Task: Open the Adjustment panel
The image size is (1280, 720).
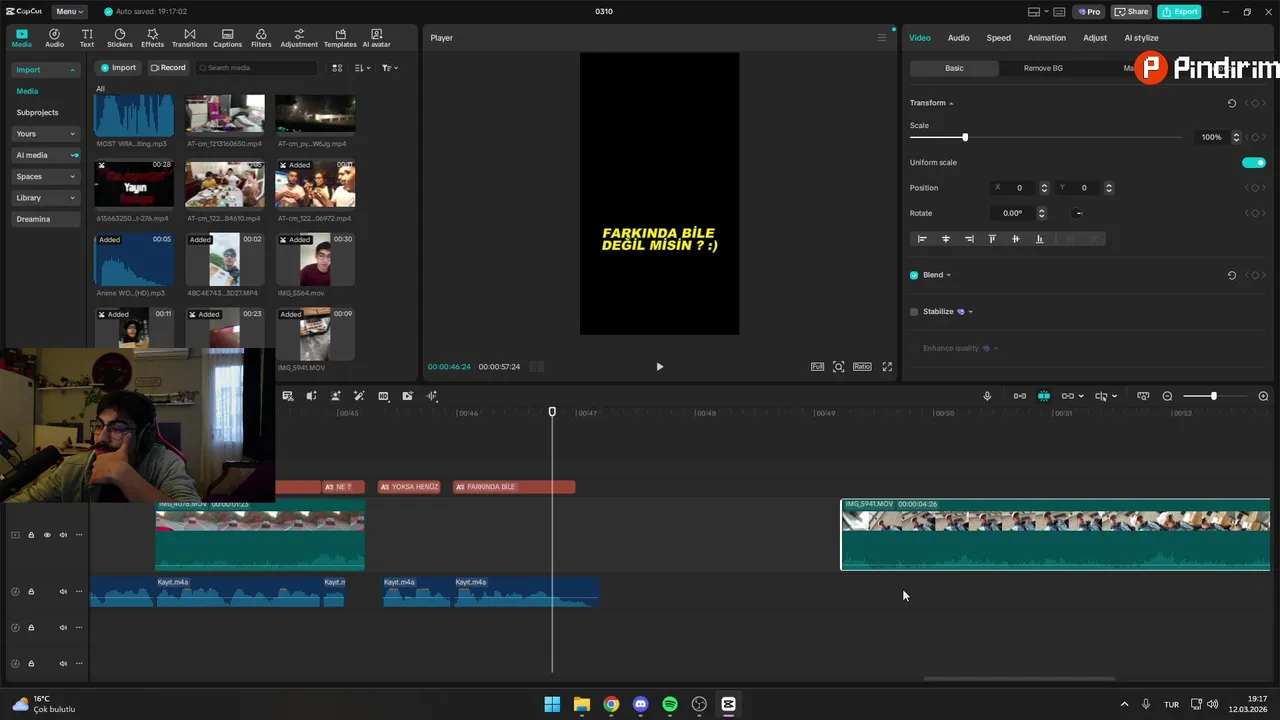Action: (299, 38)
